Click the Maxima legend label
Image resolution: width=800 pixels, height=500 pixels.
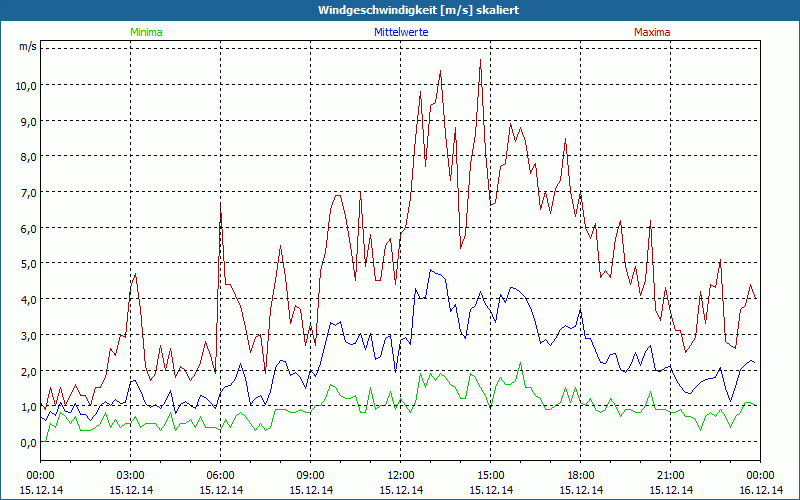[652, 32]
